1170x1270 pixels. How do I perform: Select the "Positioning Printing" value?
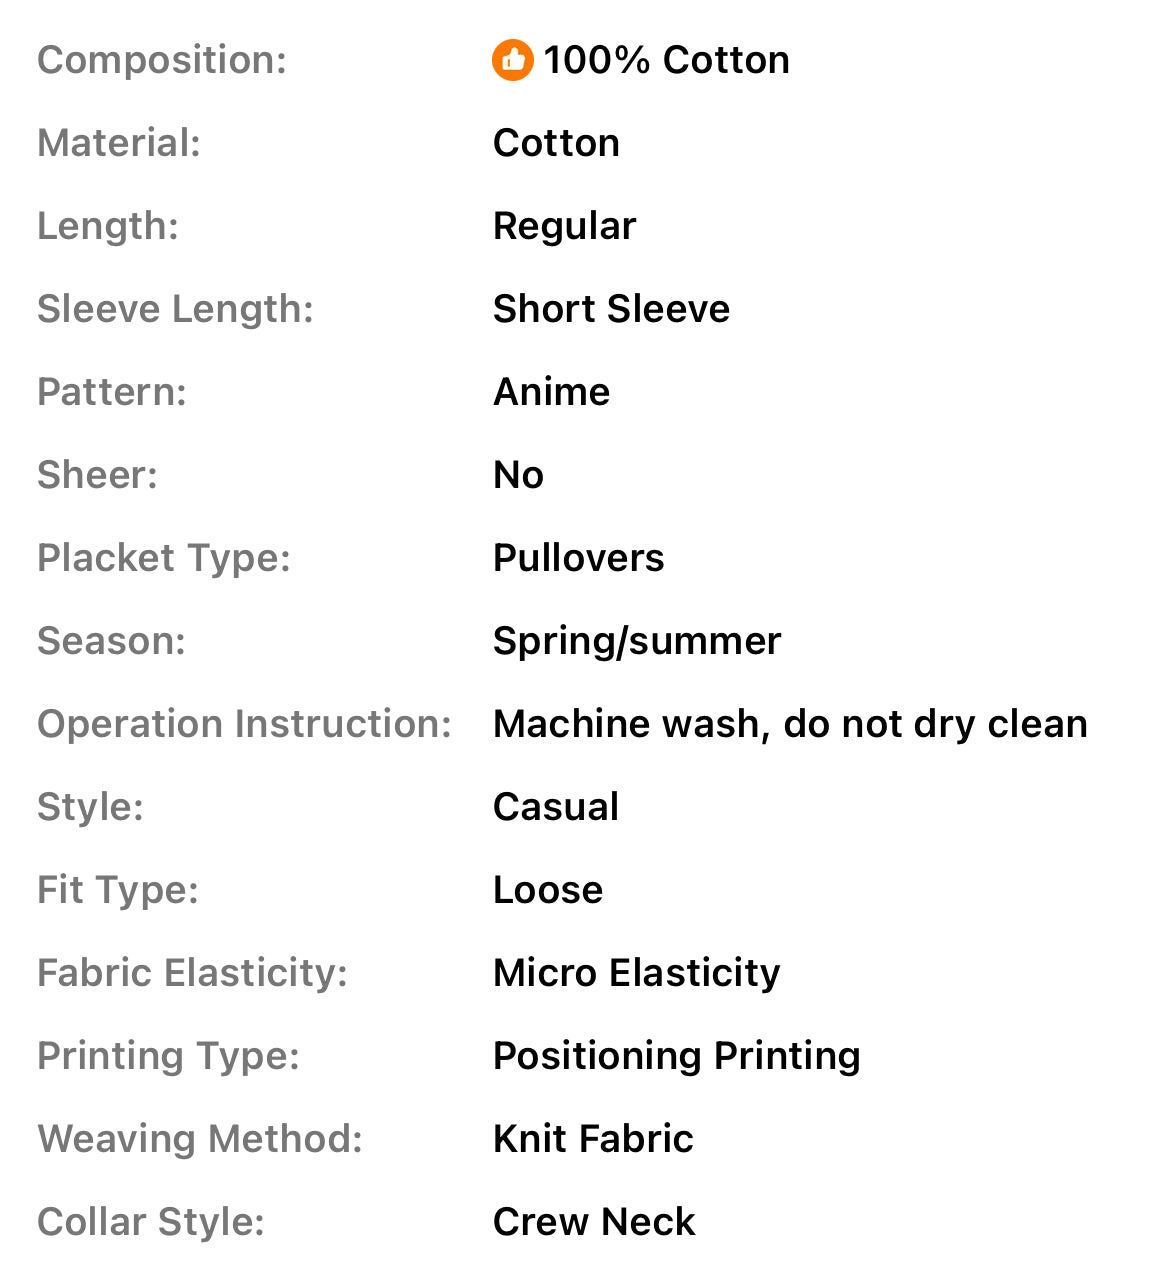point(676,1056)
